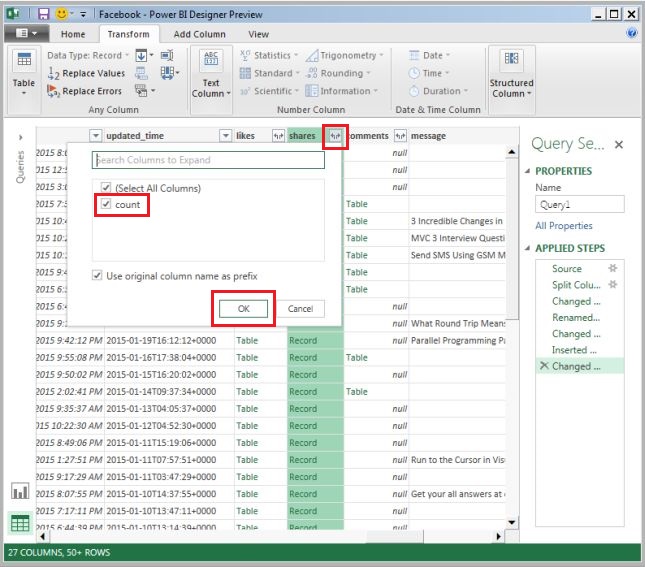Click the Search Columns to Expand field
The width and height of the screenshot is (645, 567).
tap(208, 160)
